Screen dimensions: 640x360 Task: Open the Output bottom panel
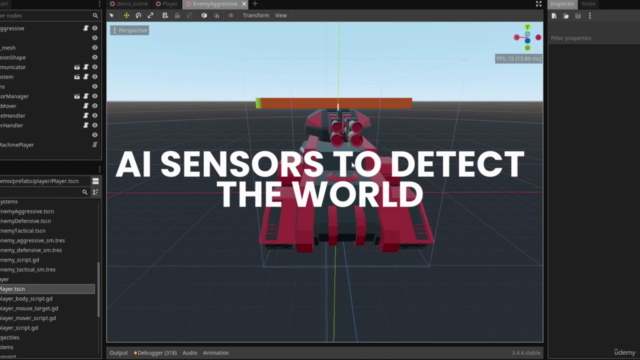[118, 353]
